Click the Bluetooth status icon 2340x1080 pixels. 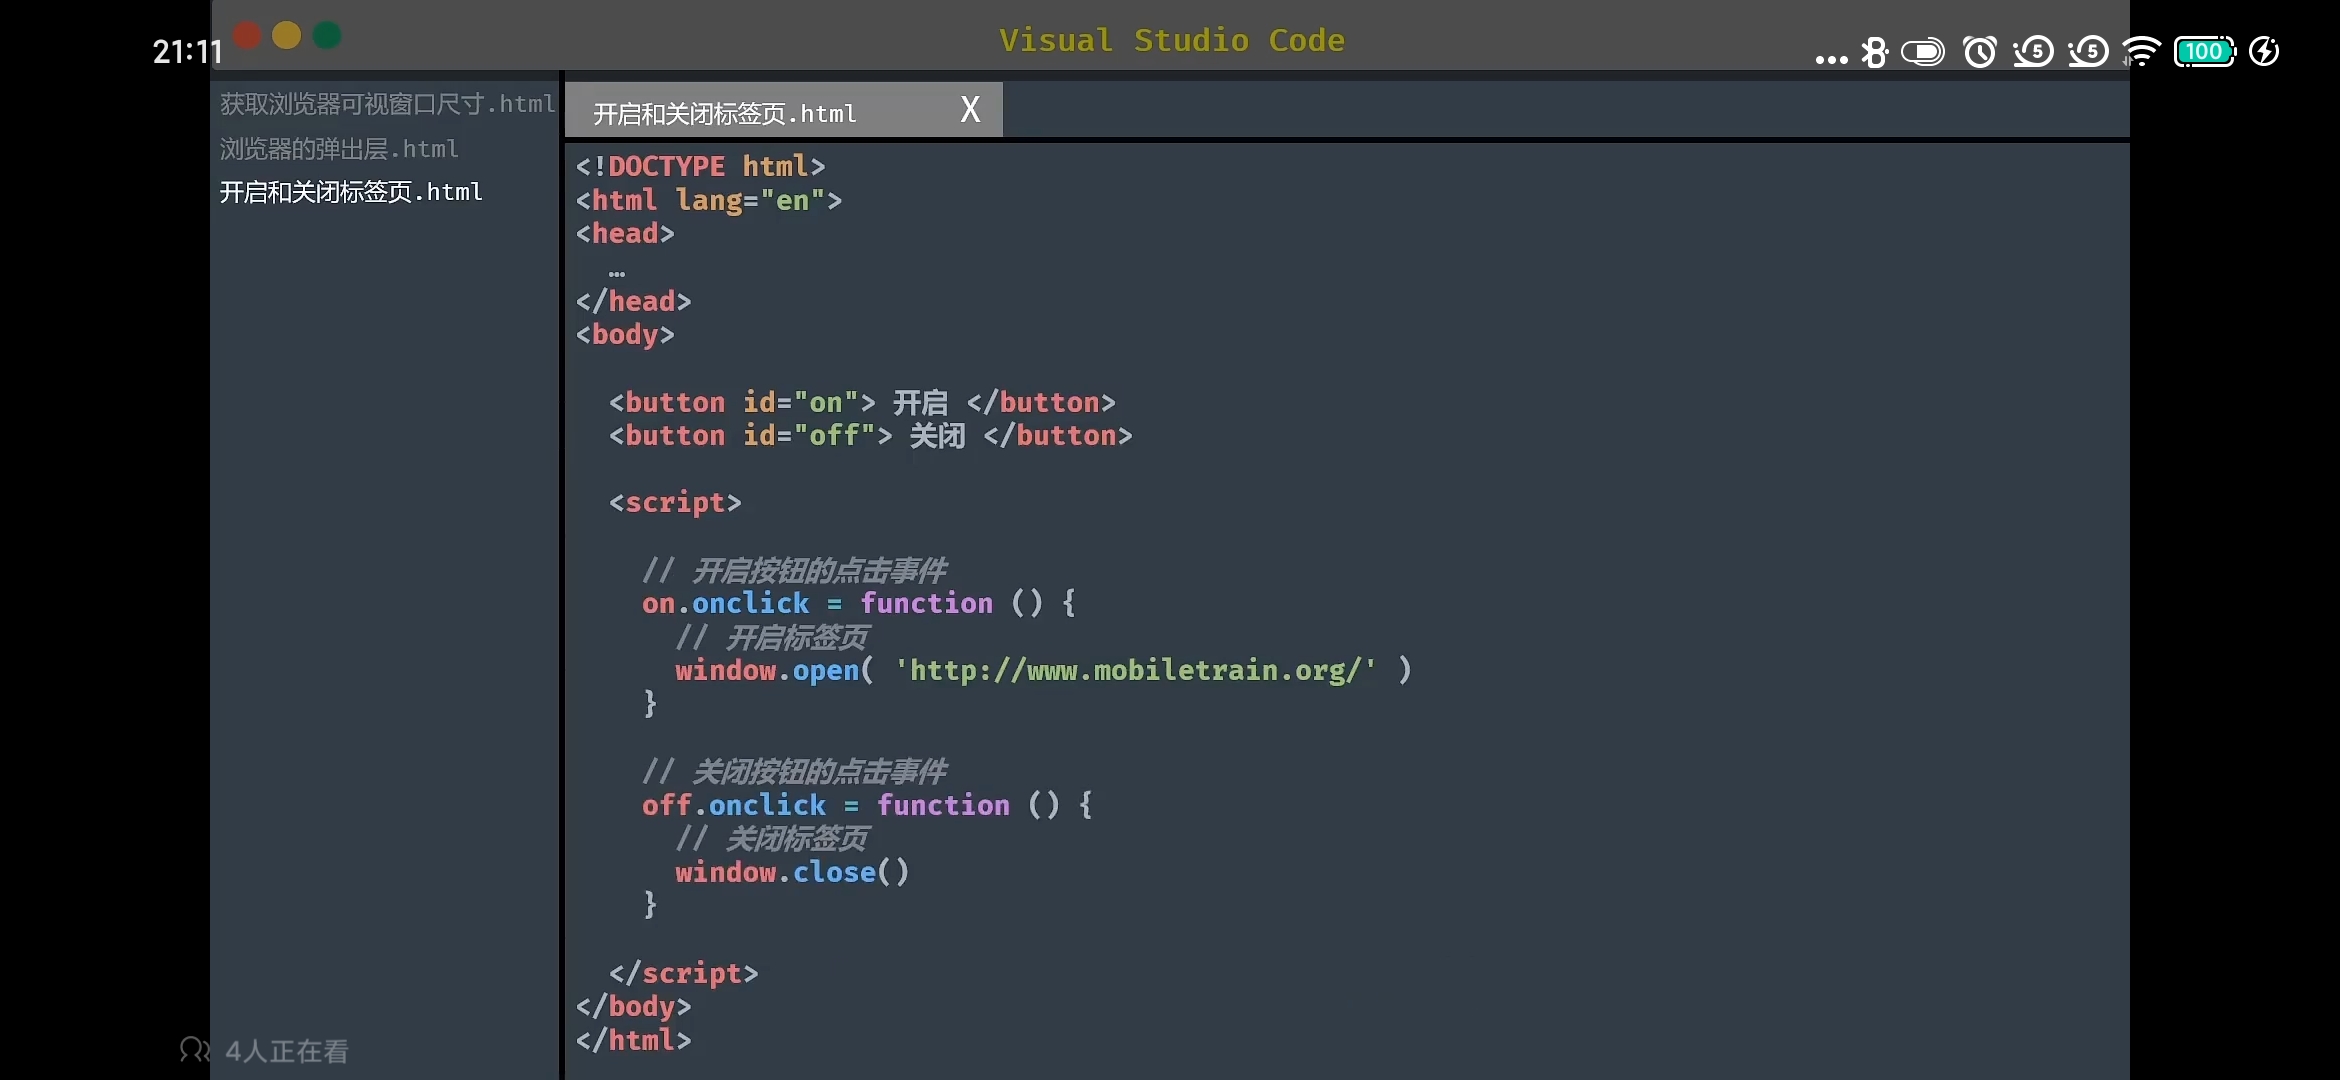pos(1874,52)
